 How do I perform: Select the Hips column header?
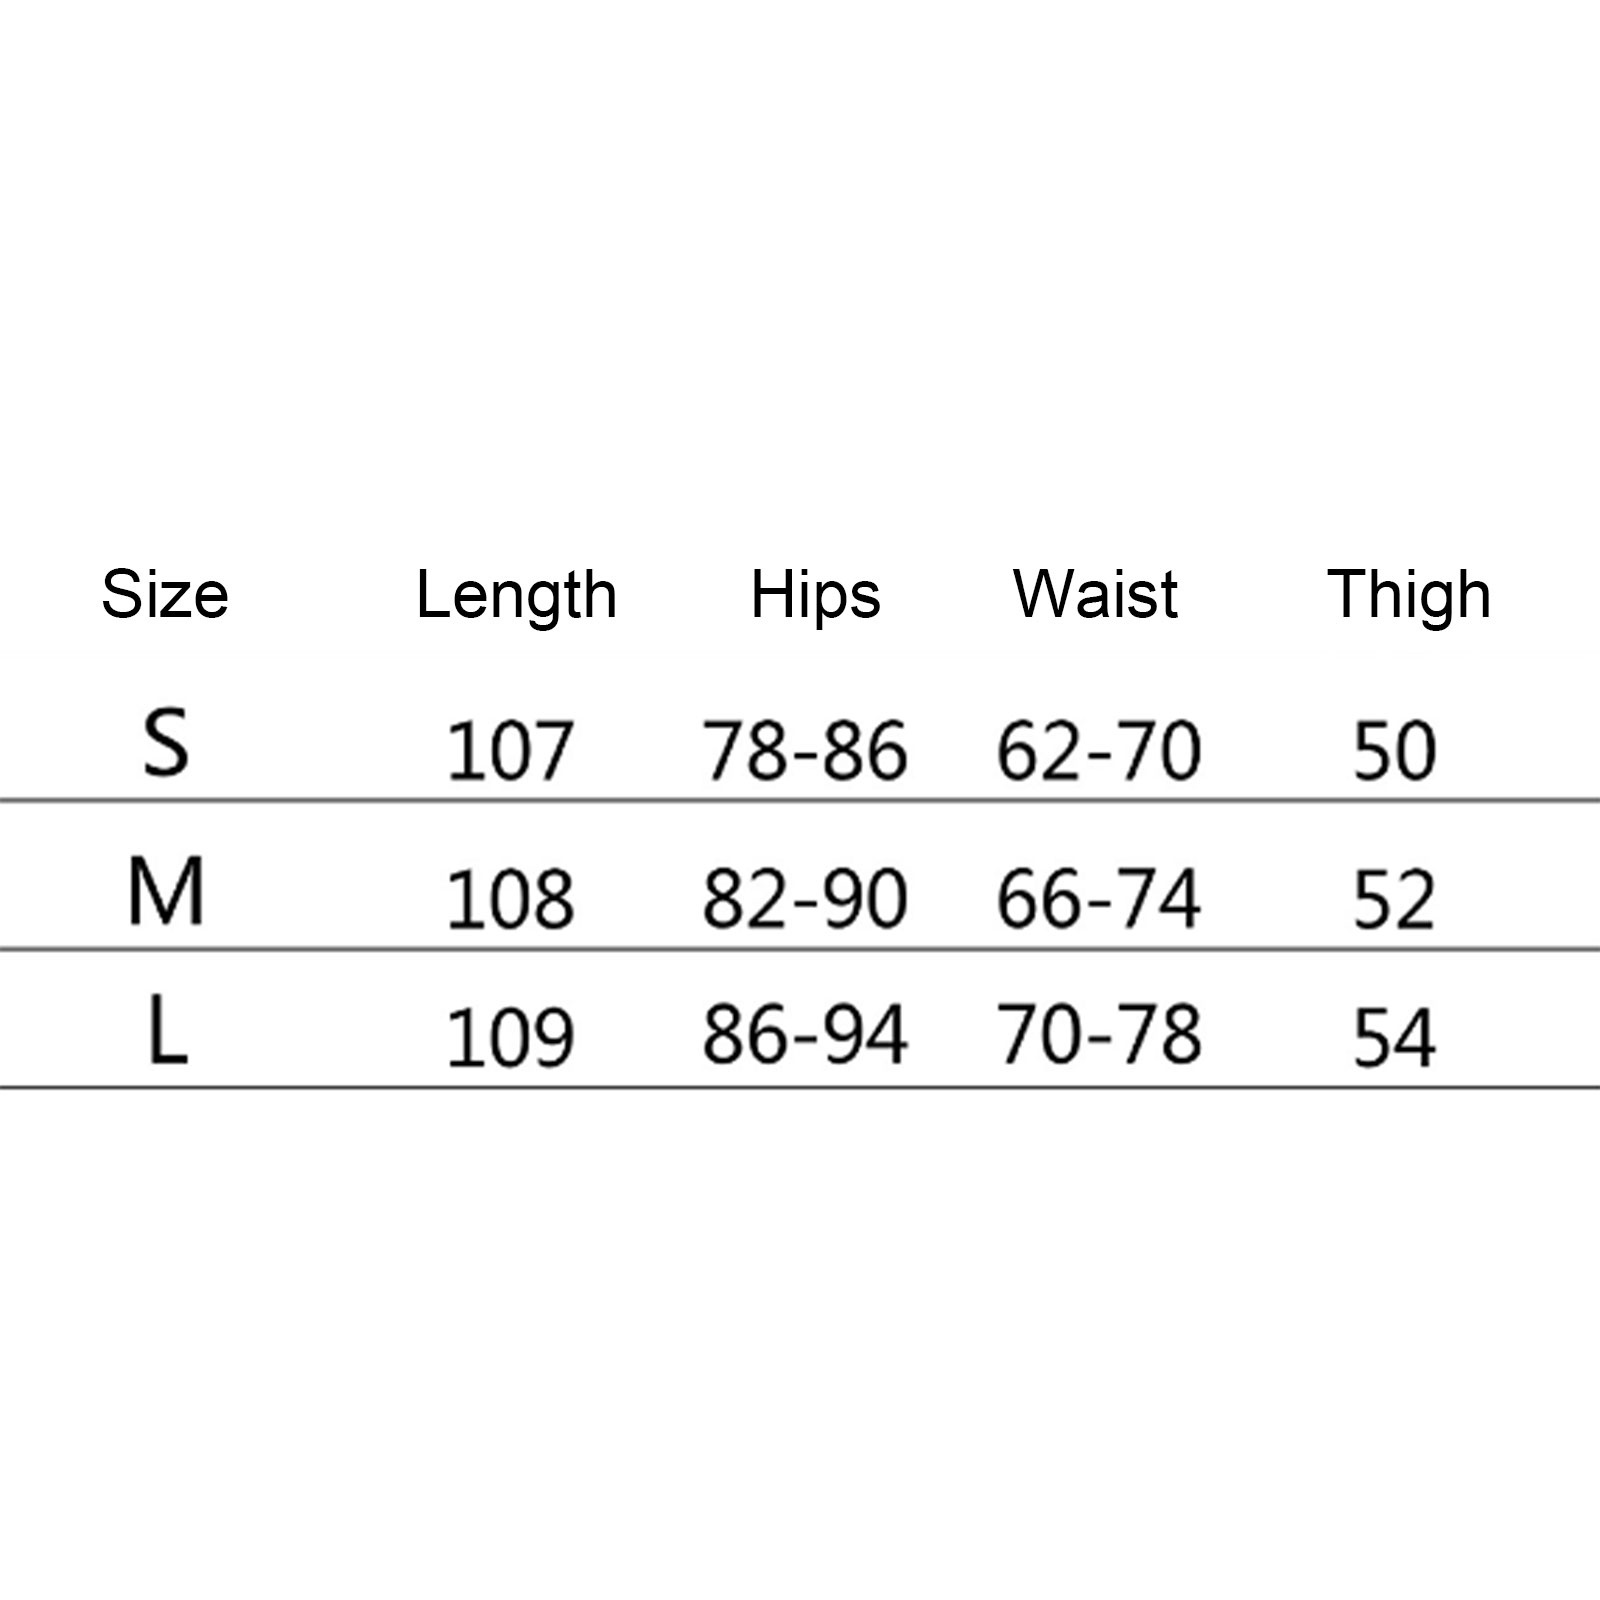click(x=815, y=595)
